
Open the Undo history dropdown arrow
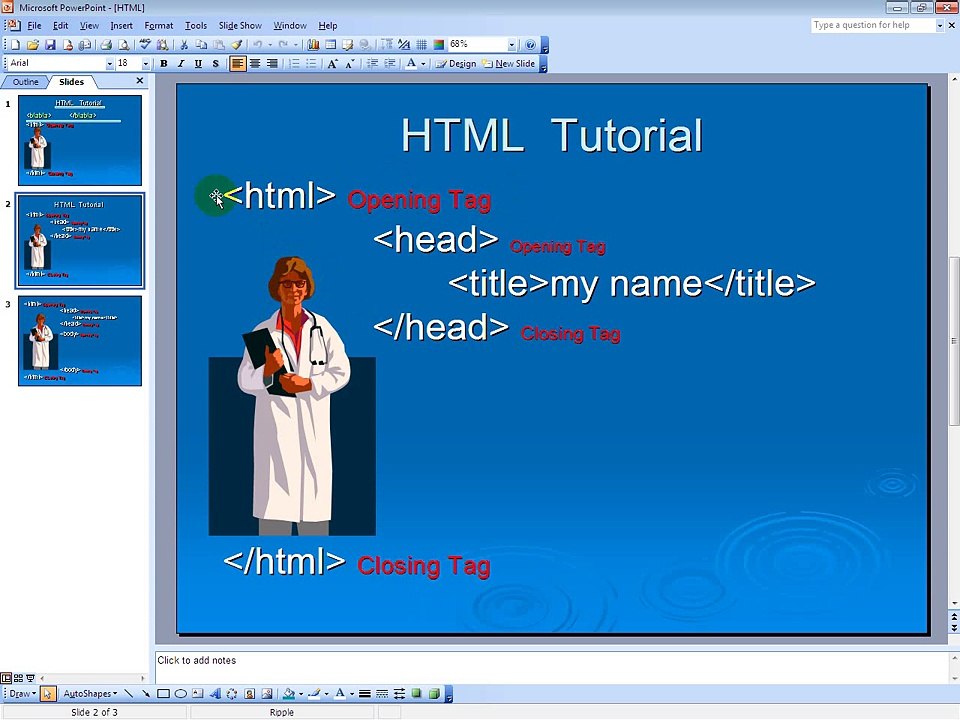(x=270, y=45)
